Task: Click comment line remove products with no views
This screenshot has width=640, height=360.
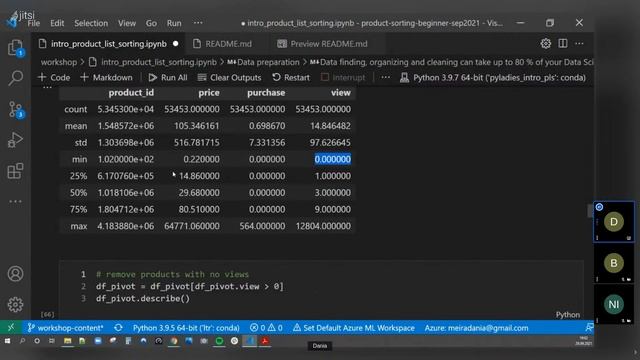Action: tap(172, 274)
